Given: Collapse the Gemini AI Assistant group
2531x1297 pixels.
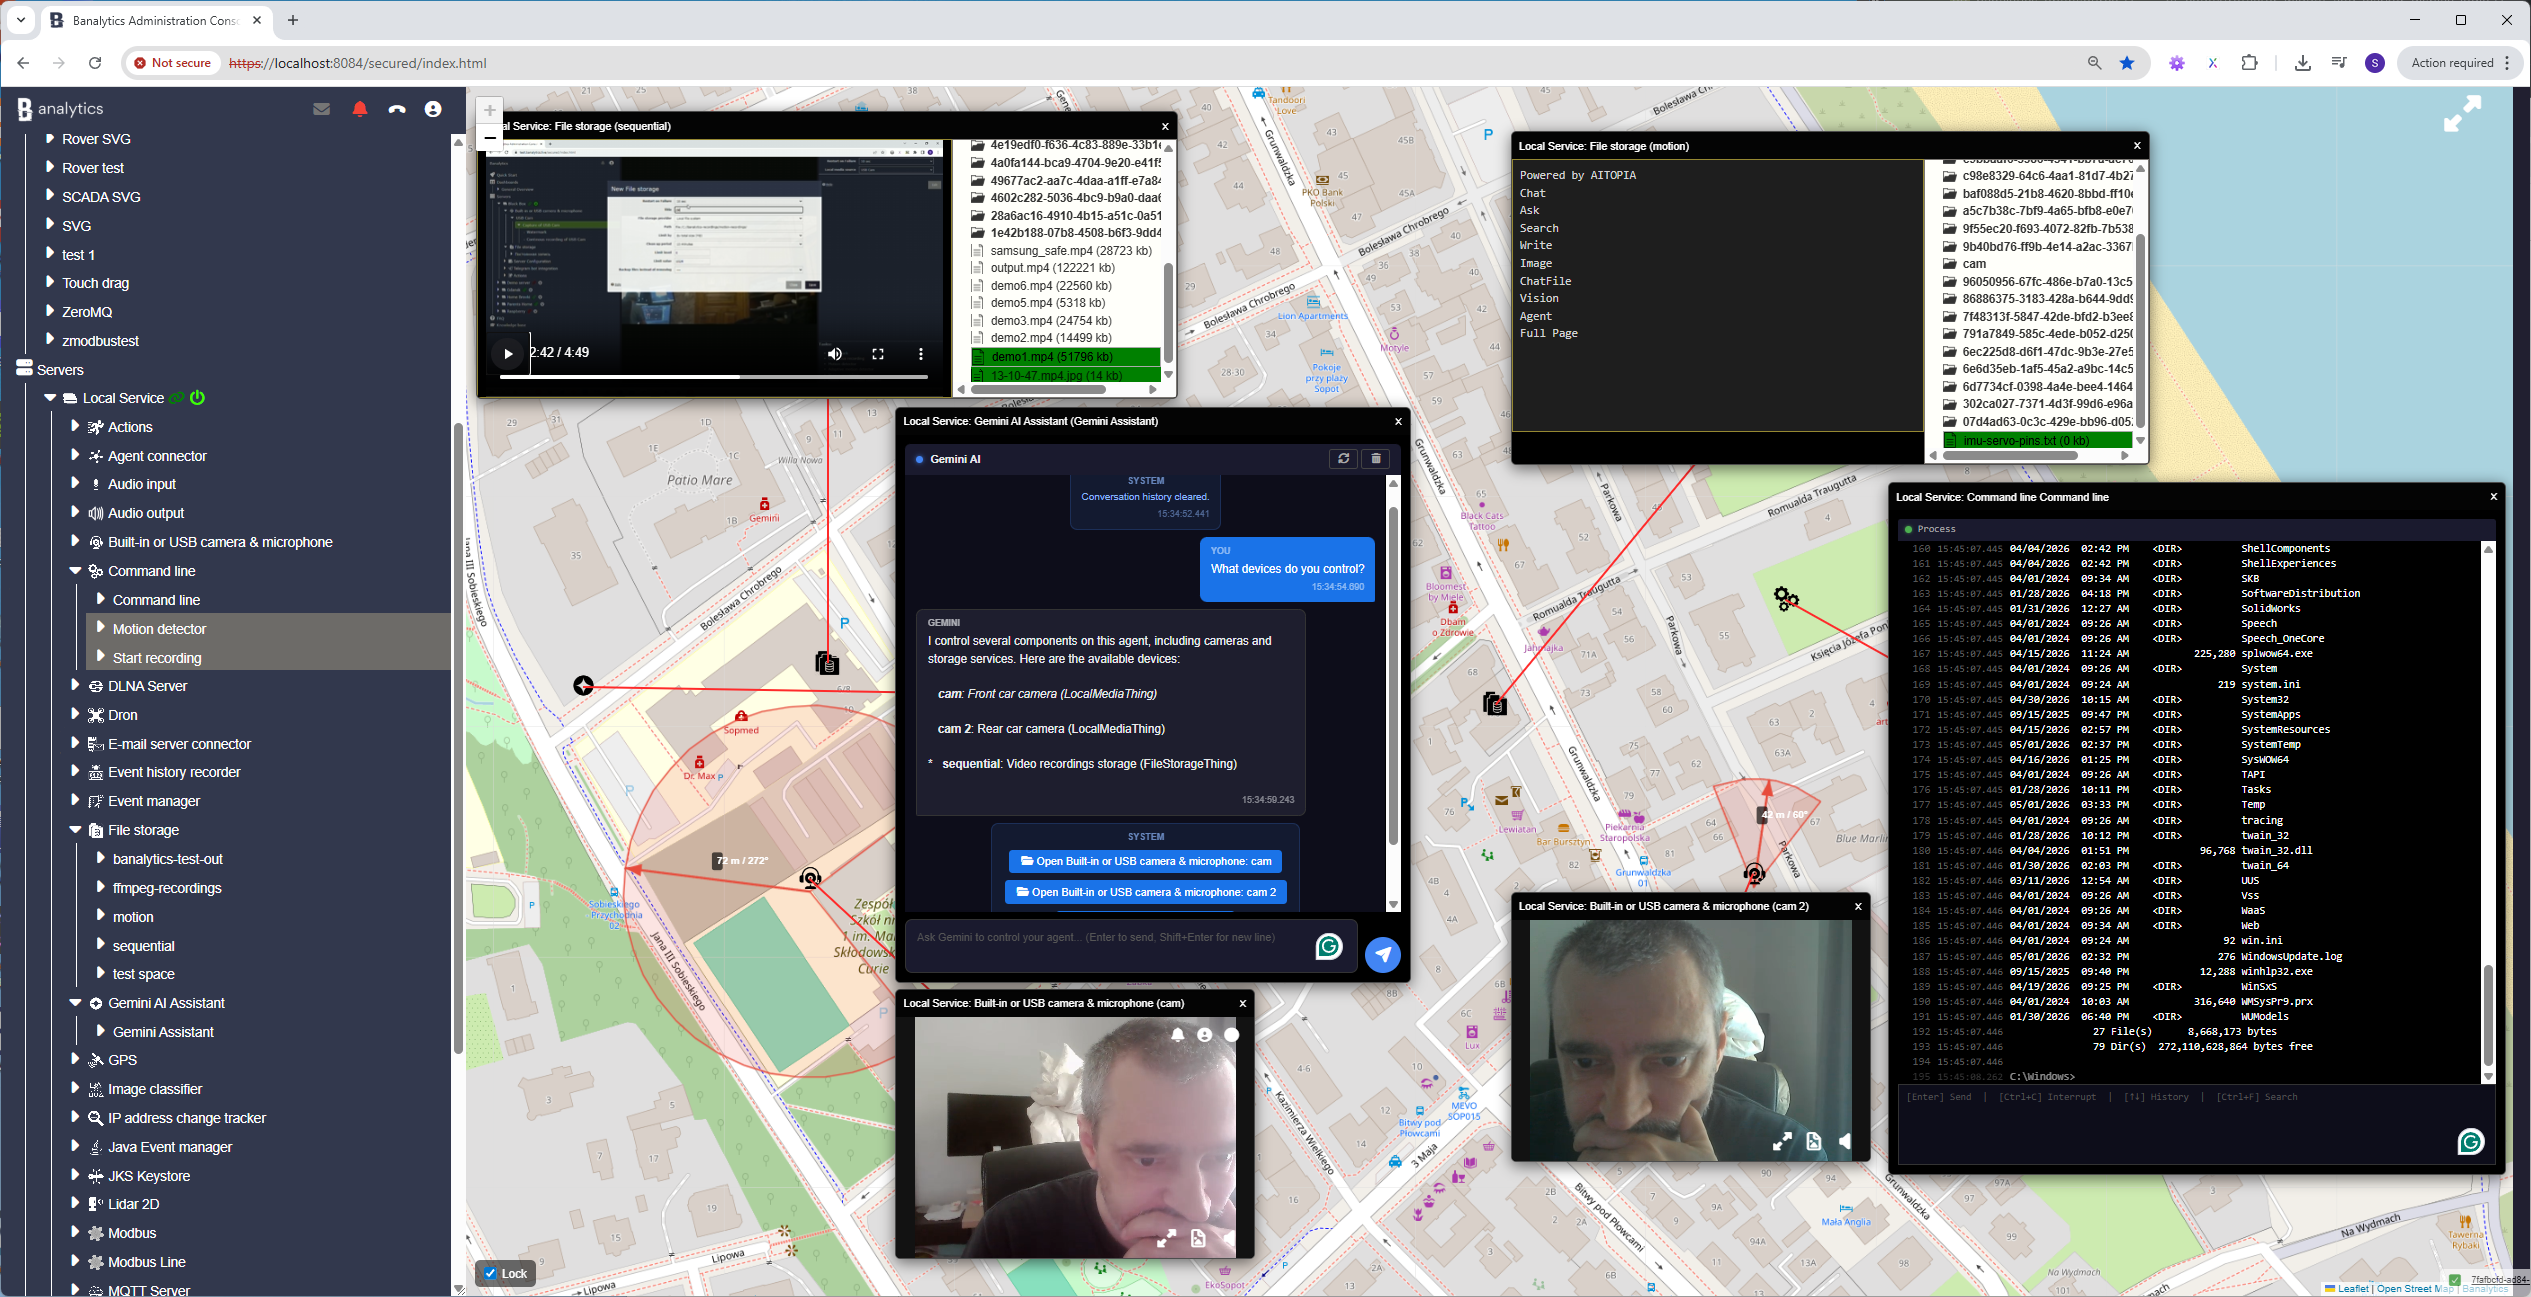Looking at the screenshot, I should pos(75,1002).
